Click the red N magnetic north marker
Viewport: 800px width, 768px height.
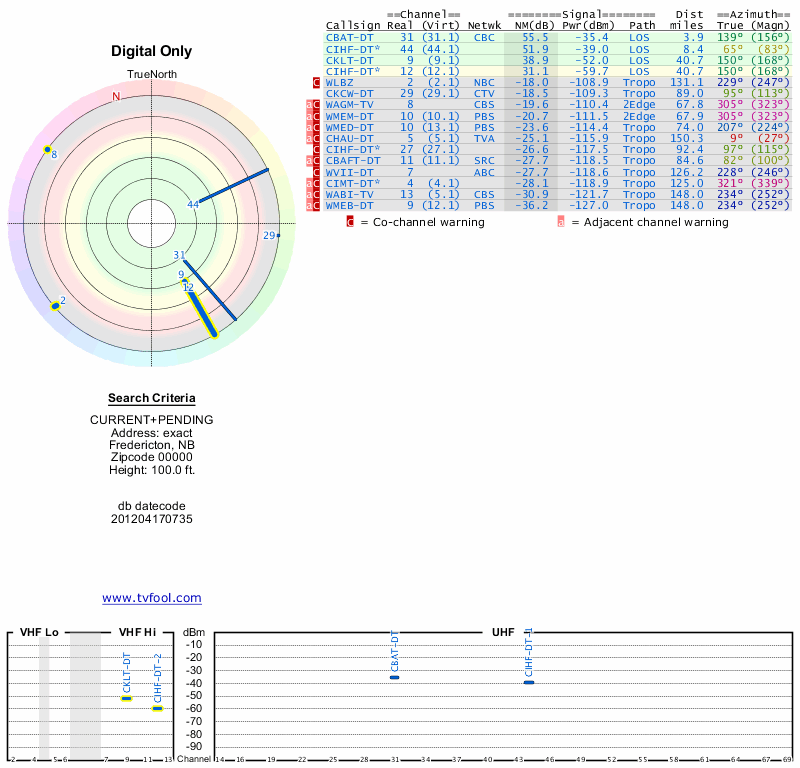[x=116, y=97]
